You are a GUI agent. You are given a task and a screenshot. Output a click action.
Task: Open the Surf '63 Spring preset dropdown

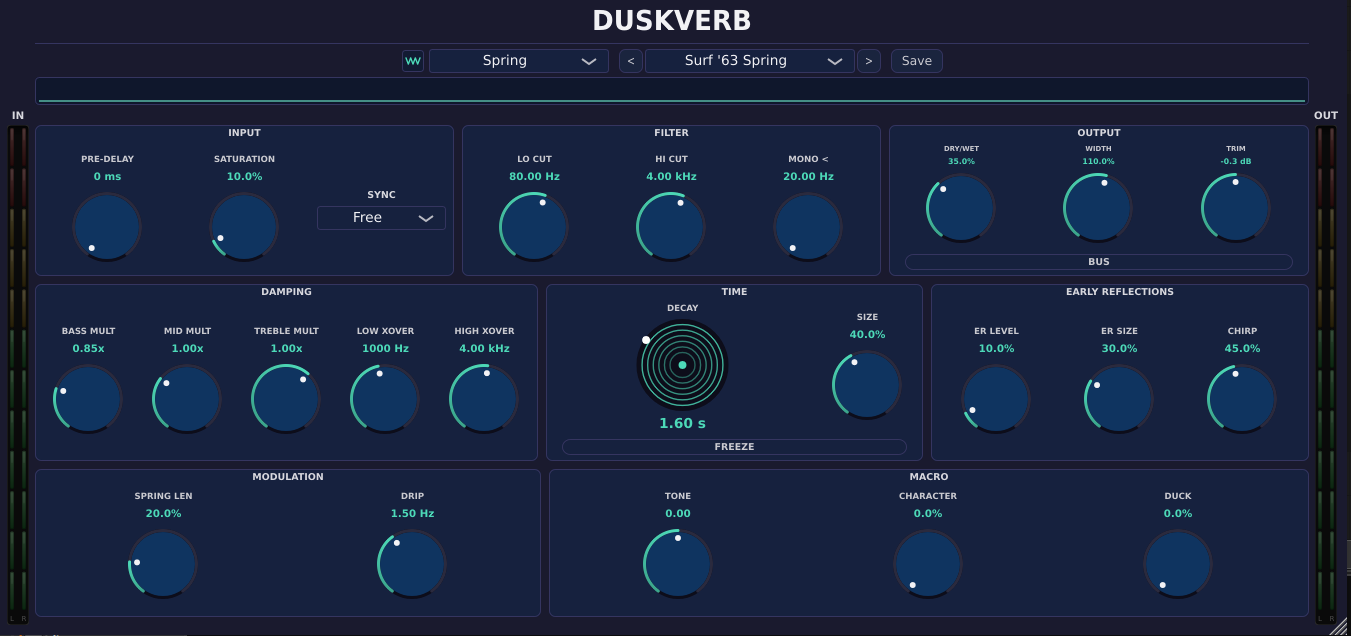point(750,61)
